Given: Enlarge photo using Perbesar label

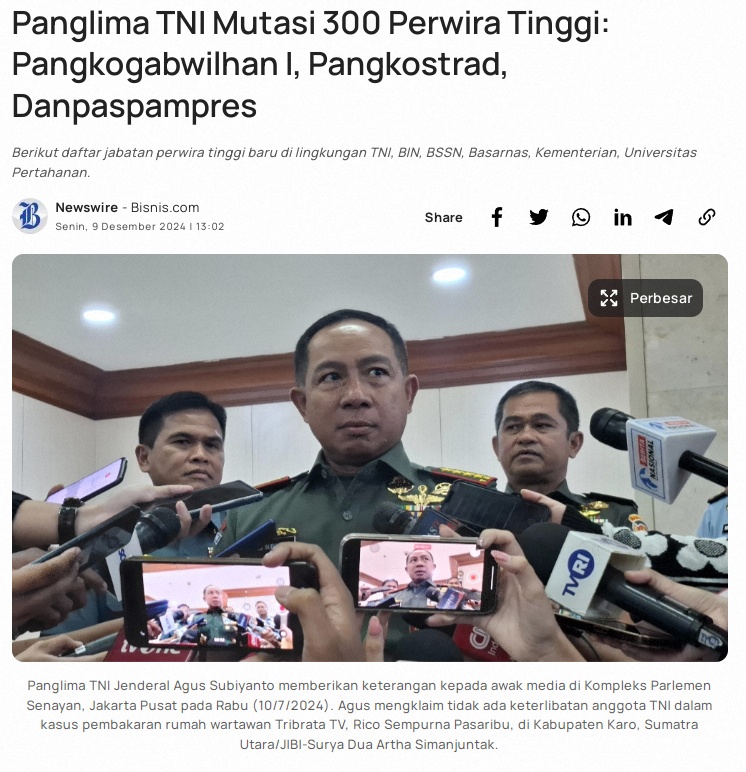Looking at the screenshot, I should click(x=661, y=298).
